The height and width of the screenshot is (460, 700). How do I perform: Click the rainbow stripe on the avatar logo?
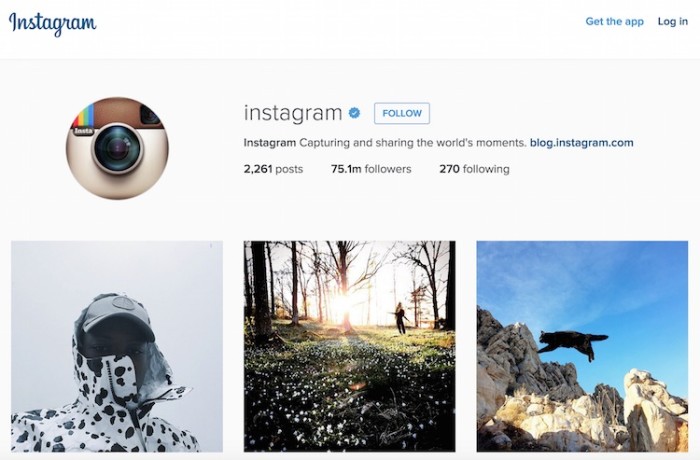tap(84, 115)
